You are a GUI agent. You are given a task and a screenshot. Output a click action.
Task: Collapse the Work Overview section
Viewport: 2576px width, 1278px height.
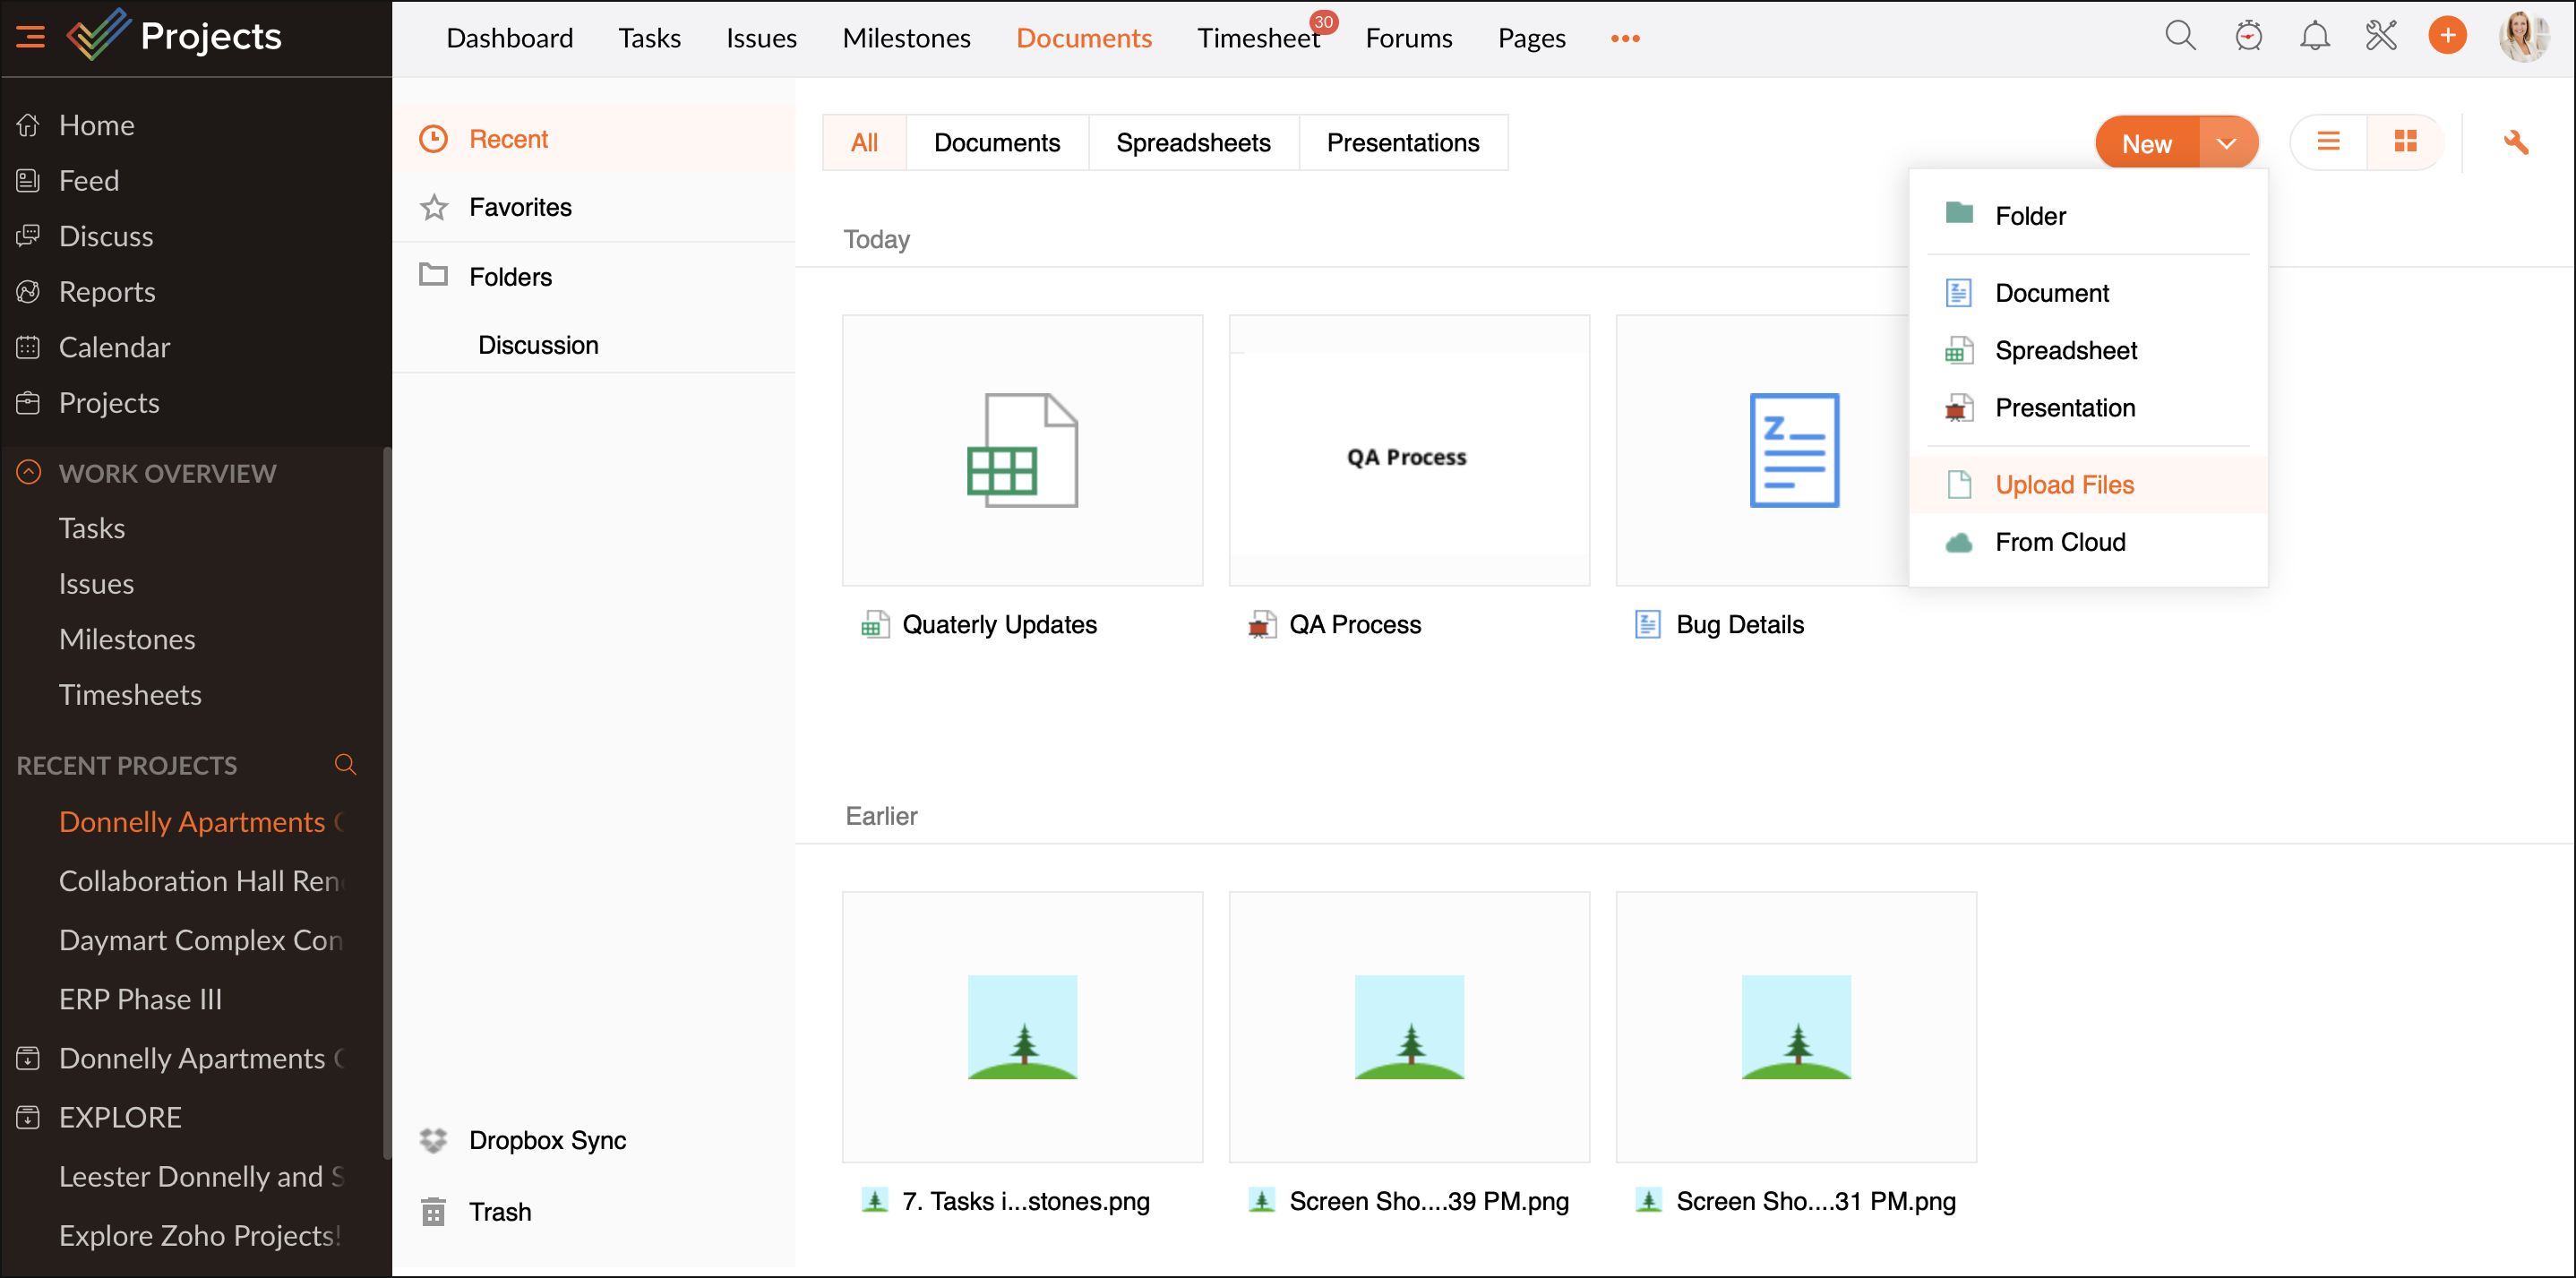[x=29, y=472]
